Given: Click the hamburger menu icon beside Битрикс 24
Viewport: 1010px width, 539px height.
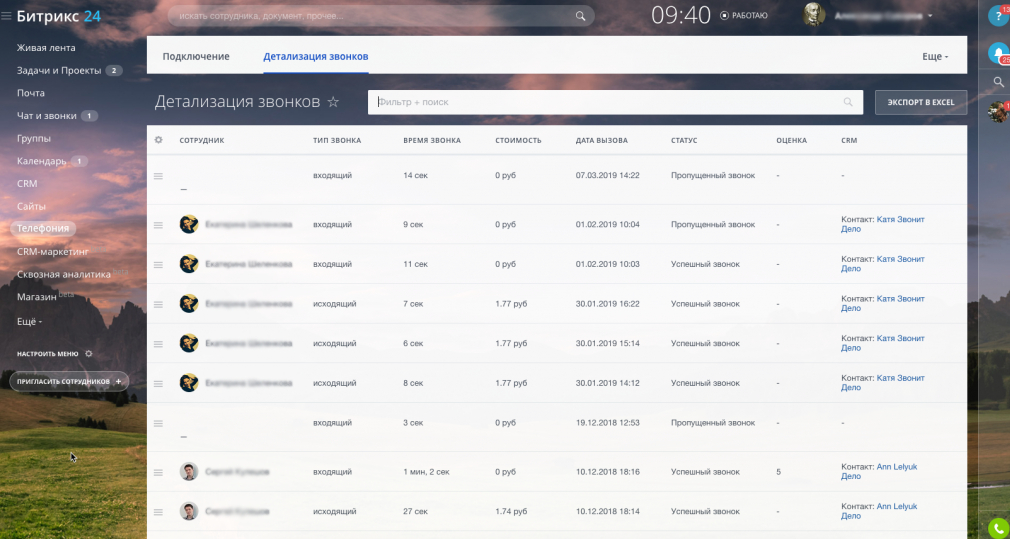Looking at the screenshot, I should pos(7,17).
